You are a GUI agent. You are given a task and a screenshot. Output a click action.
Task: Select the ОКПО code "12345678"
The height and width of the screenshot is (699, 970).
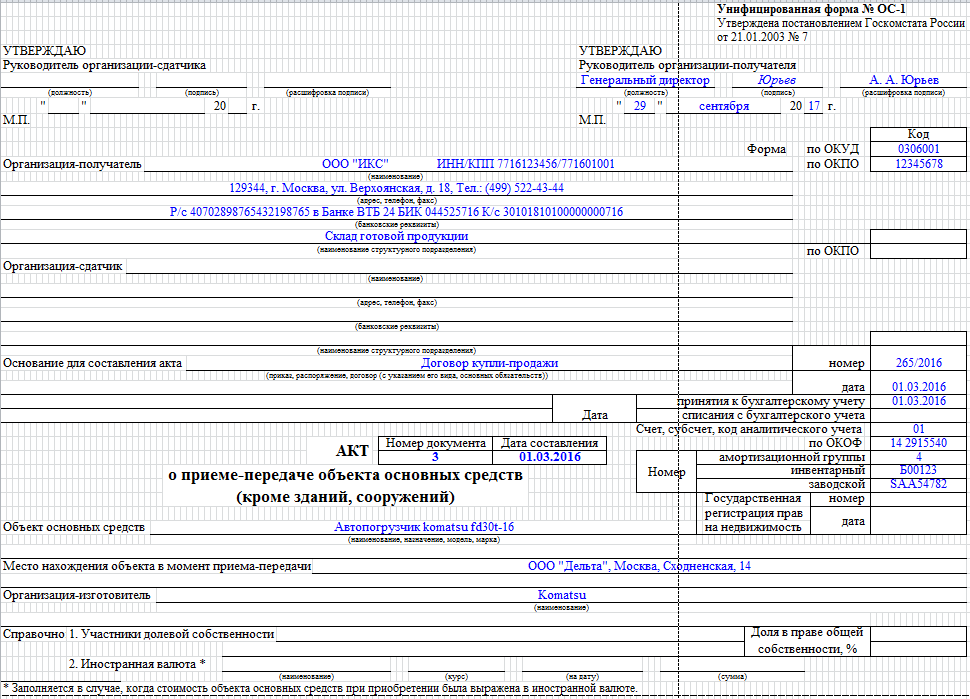coord(919,164)
